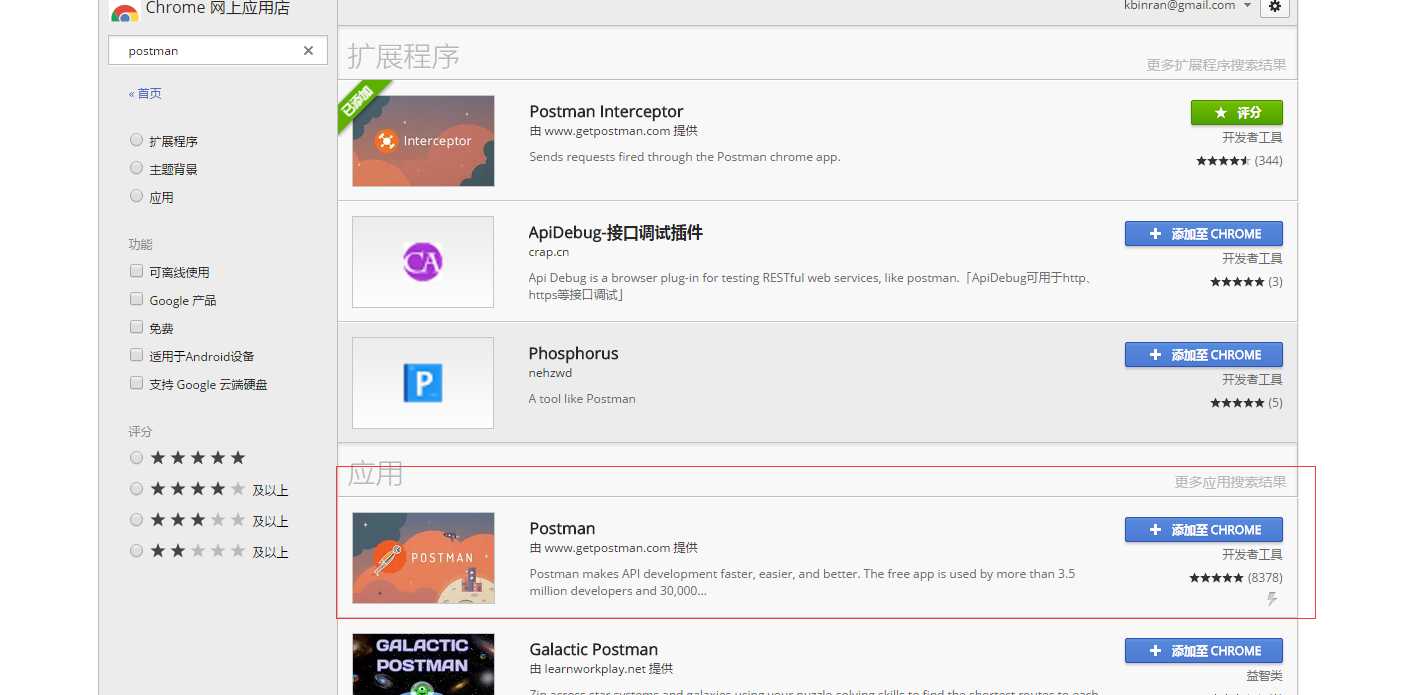Viewport: 1411px width, 695px height.
Task: Click 开发者工具 category under Phosphorus
Action: click(1252, 380)
